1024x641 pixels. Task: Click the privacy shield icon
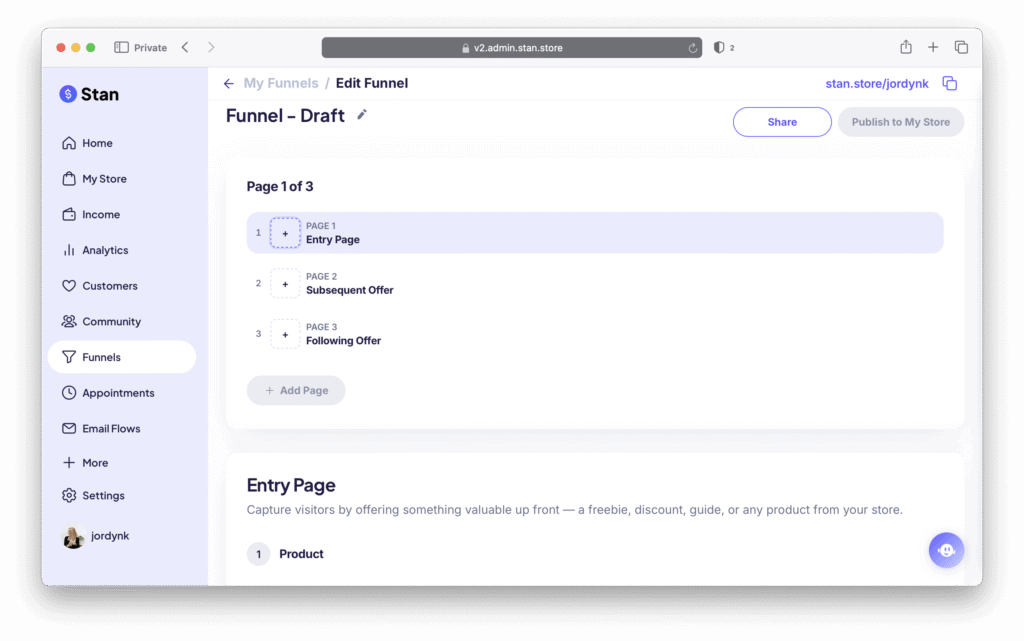719,48
